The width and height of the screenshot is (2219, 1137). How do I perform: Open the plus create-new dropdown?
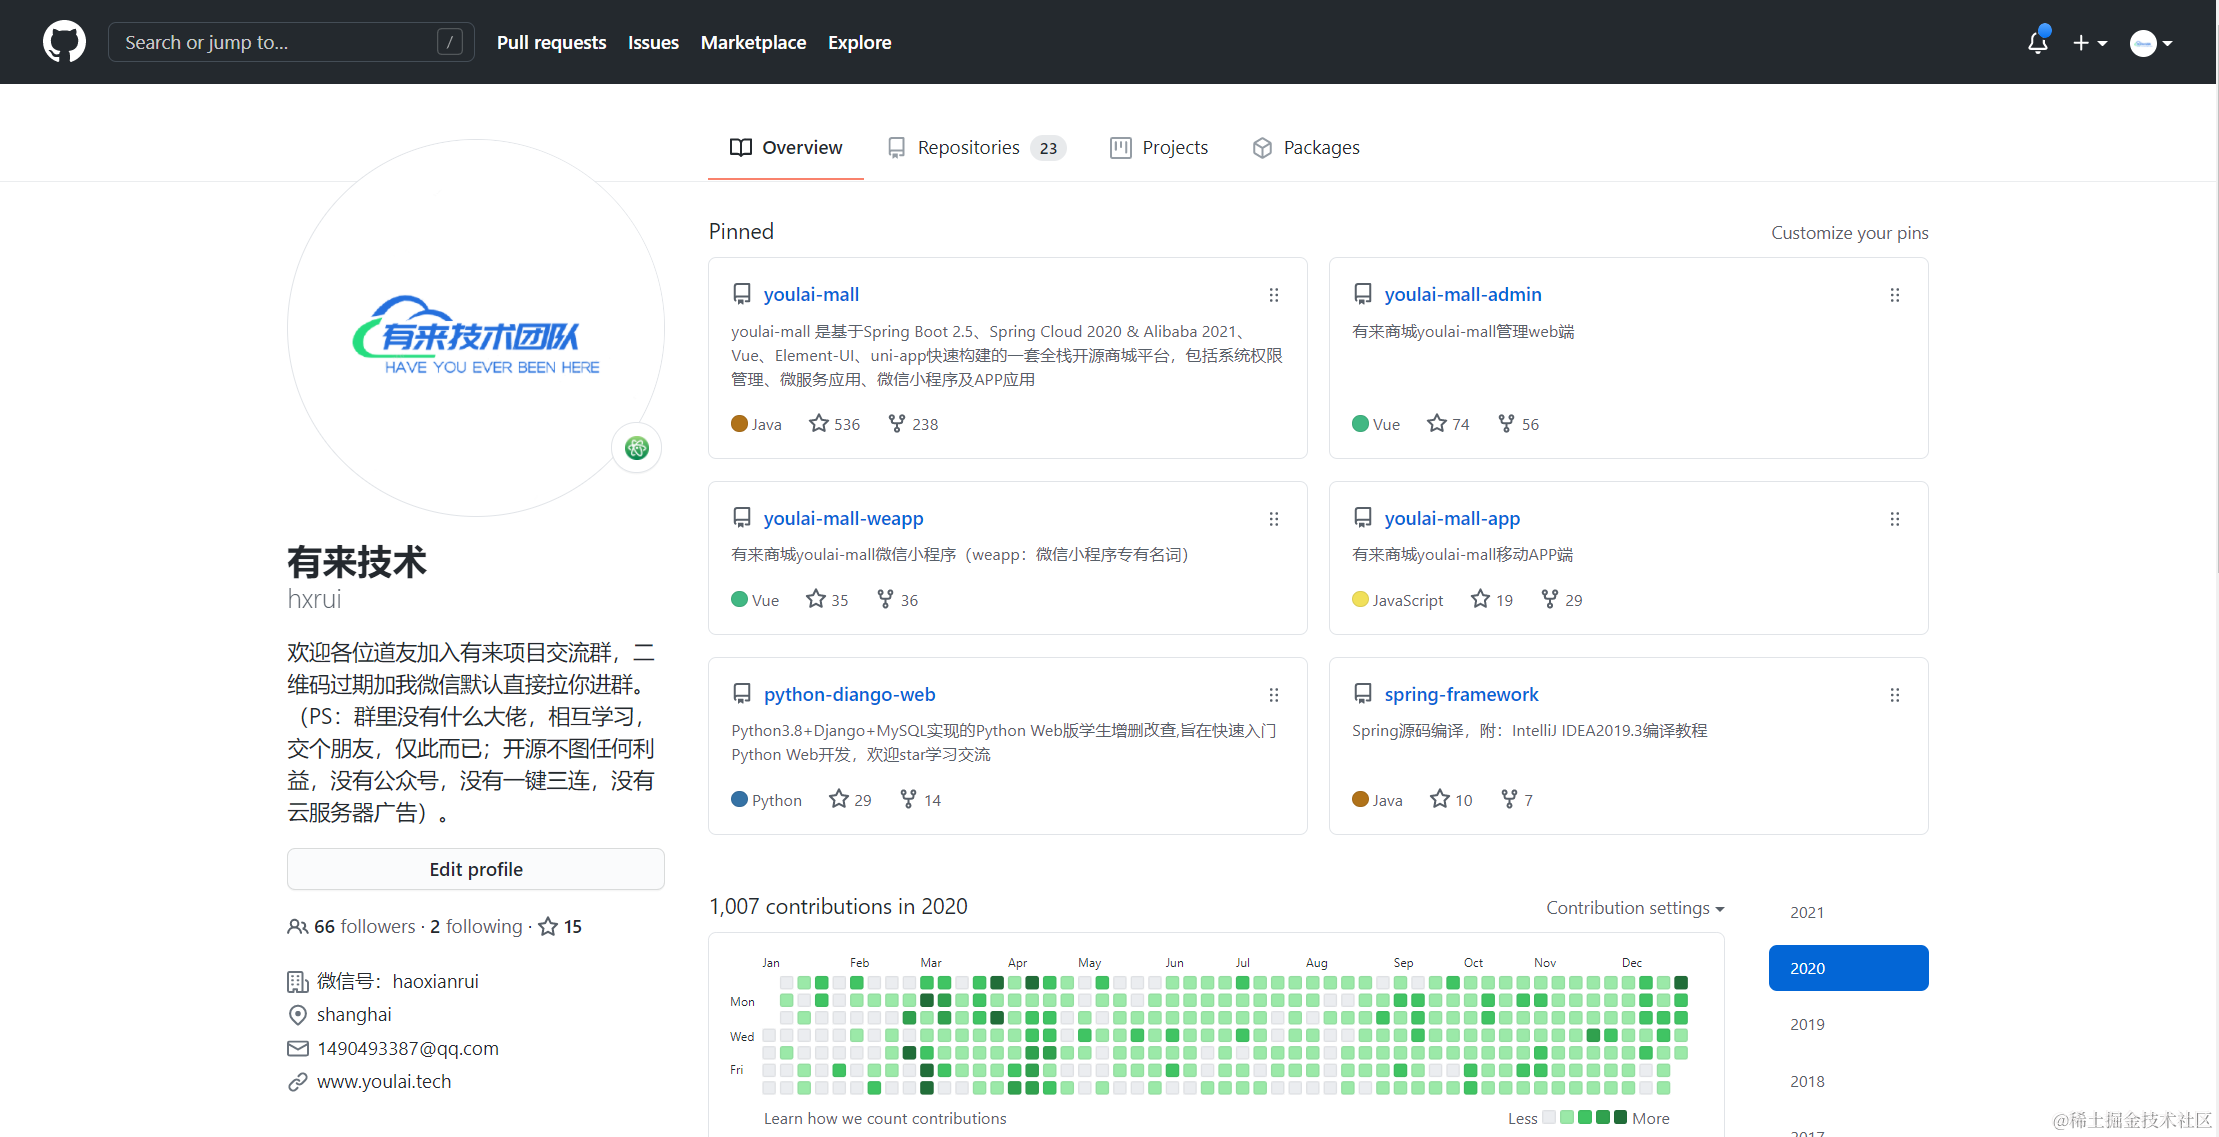coord(2089,43)
